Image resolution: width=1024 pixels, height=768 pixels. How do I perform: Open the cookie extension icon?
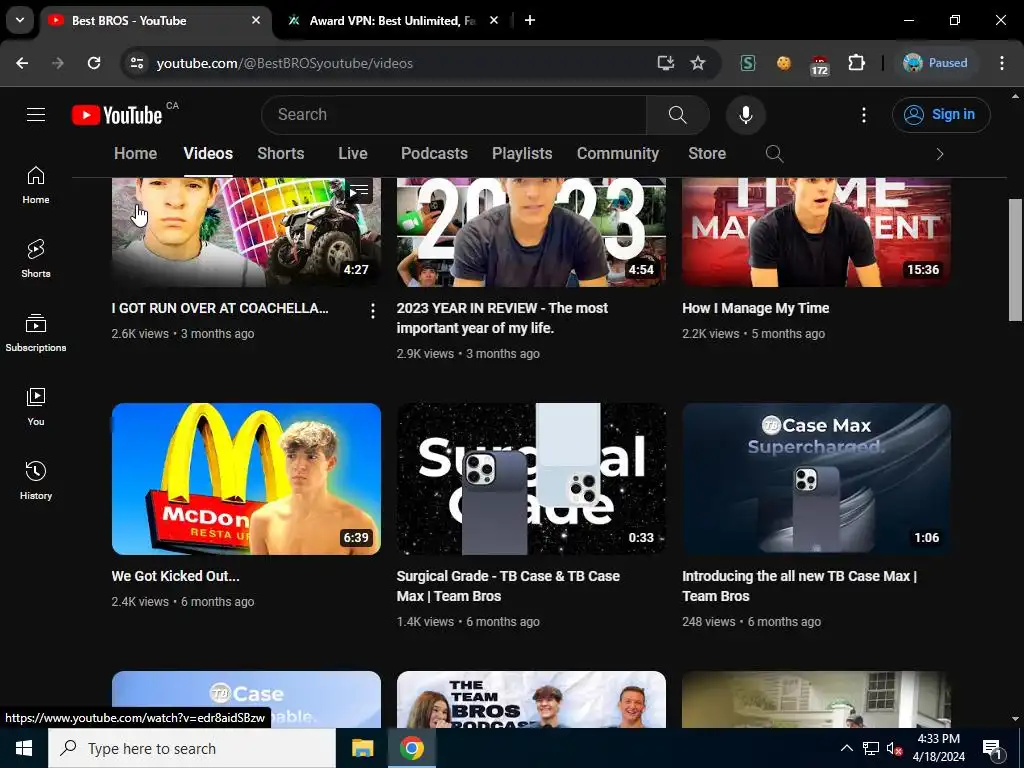784,63
